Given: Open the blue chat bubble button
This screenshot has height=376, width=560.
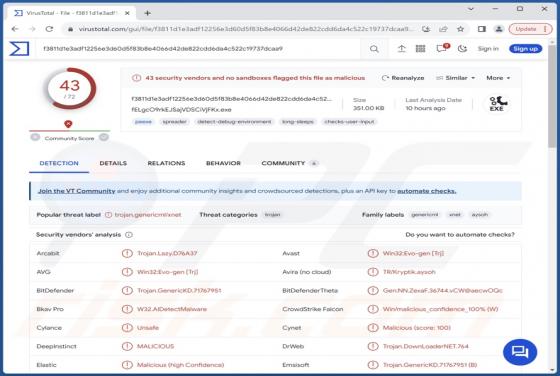Looking at the screenshot, I should [x=520, y=352].
